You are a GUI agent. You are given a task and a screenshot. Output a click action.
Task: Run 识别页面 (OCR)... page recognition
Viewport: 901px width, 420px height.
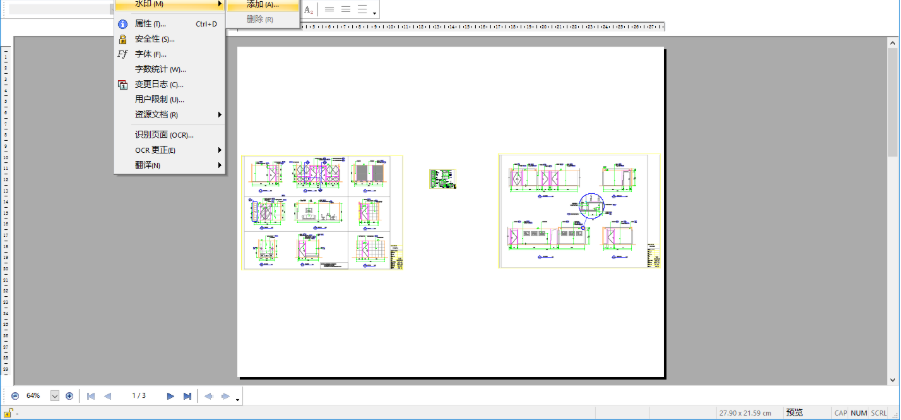point(170,135)
